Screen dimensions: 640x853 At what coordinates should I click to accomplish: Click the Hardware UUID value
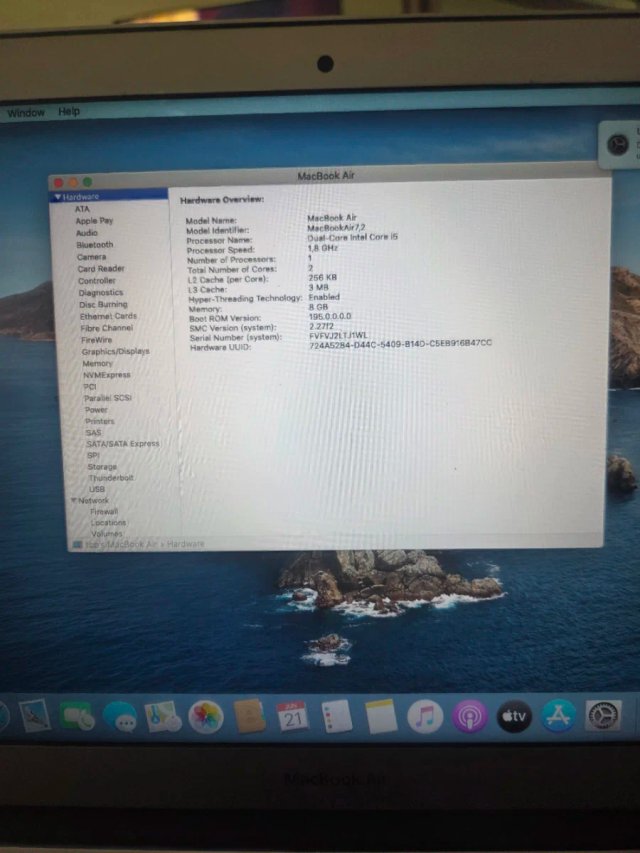pos(401,345)
